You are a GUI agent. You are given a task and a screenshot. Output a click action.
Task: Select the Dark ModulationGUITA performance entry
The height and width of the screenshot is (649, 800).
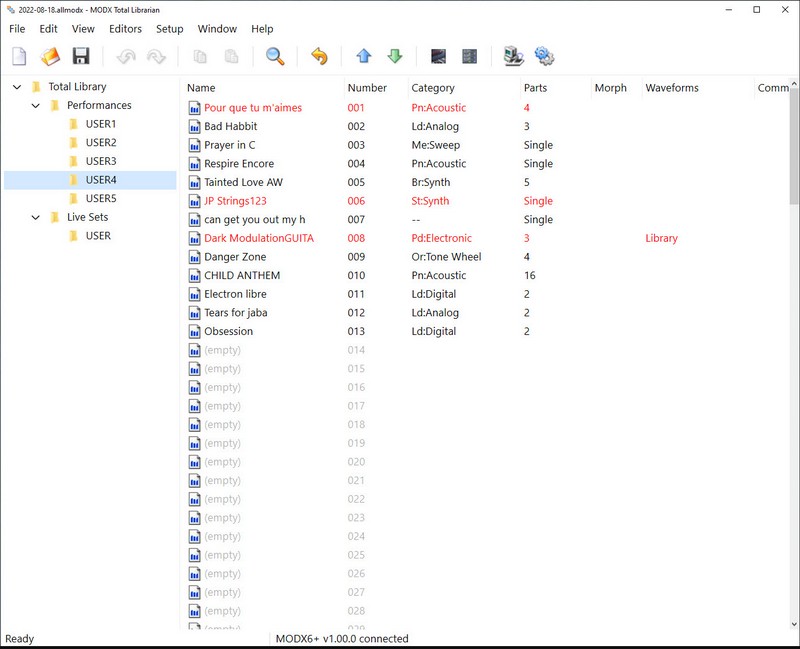(258, 238)
